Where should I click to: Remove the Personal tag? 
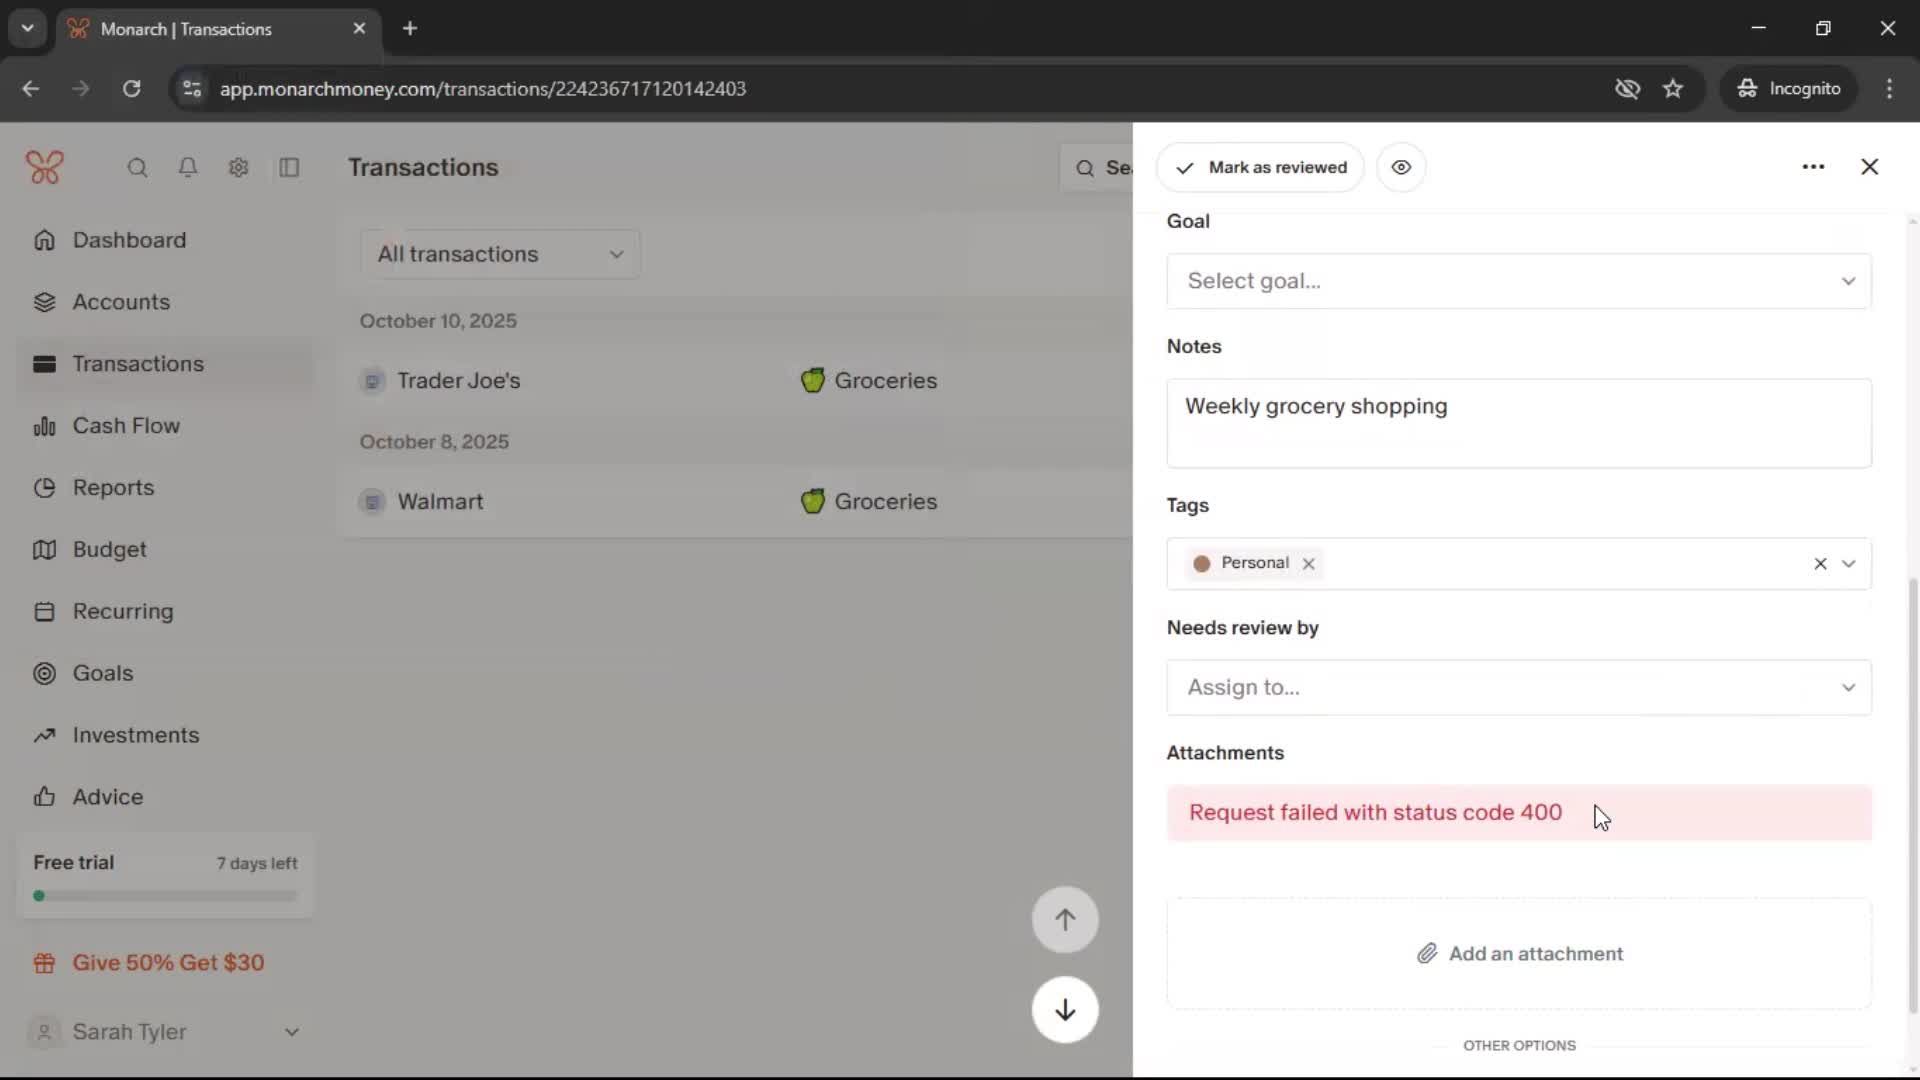(x=1308, y=564)
